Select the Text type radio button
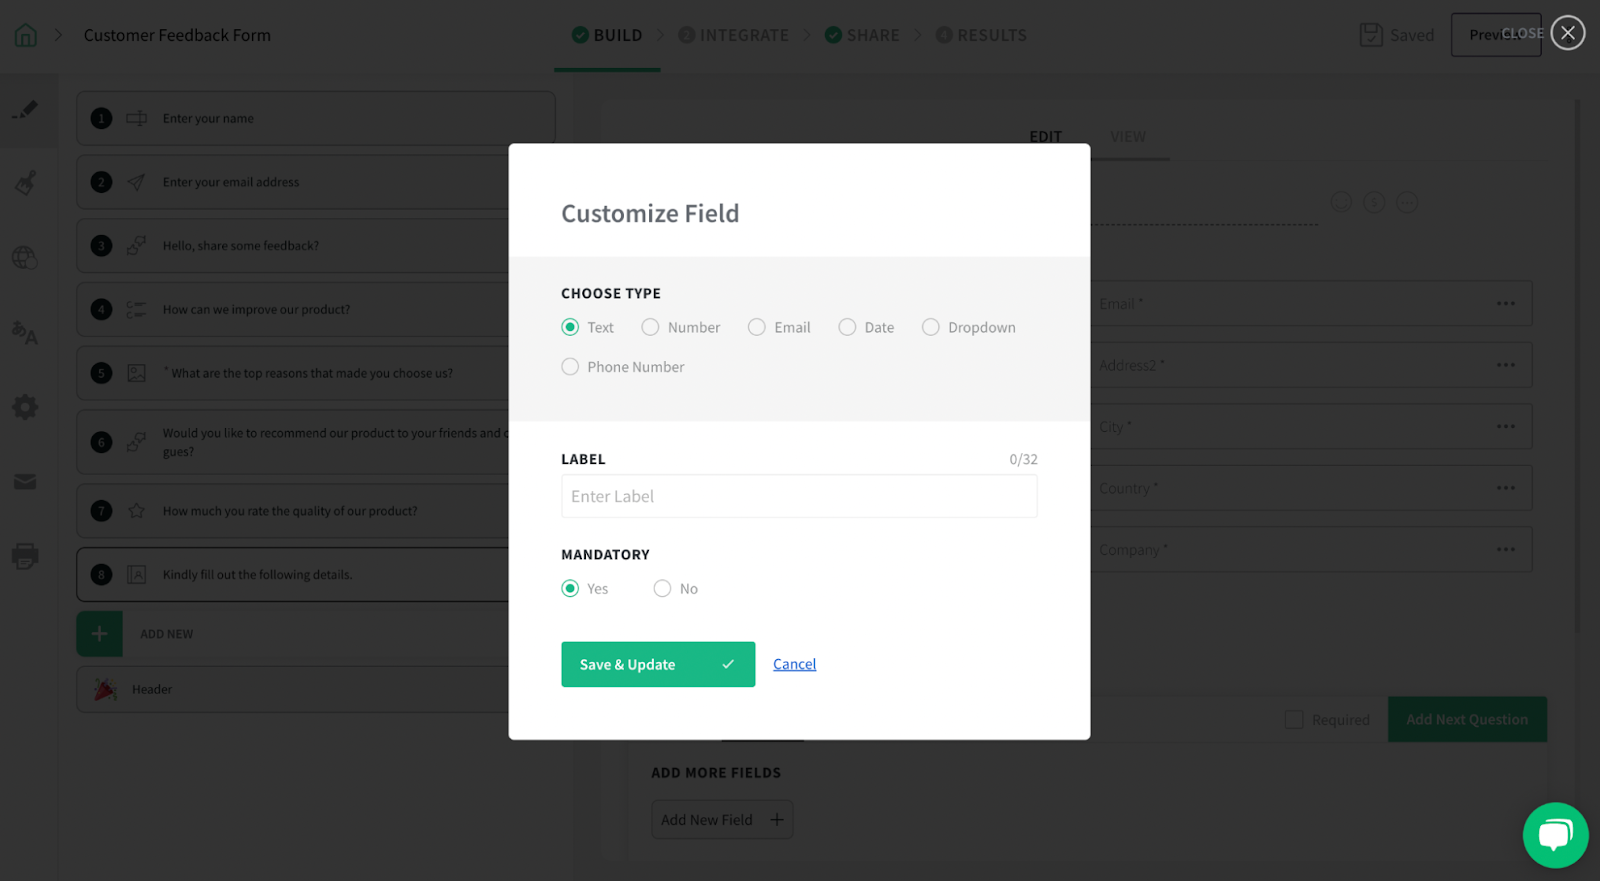Viewport: 1600px width, 881px height. 570,327
